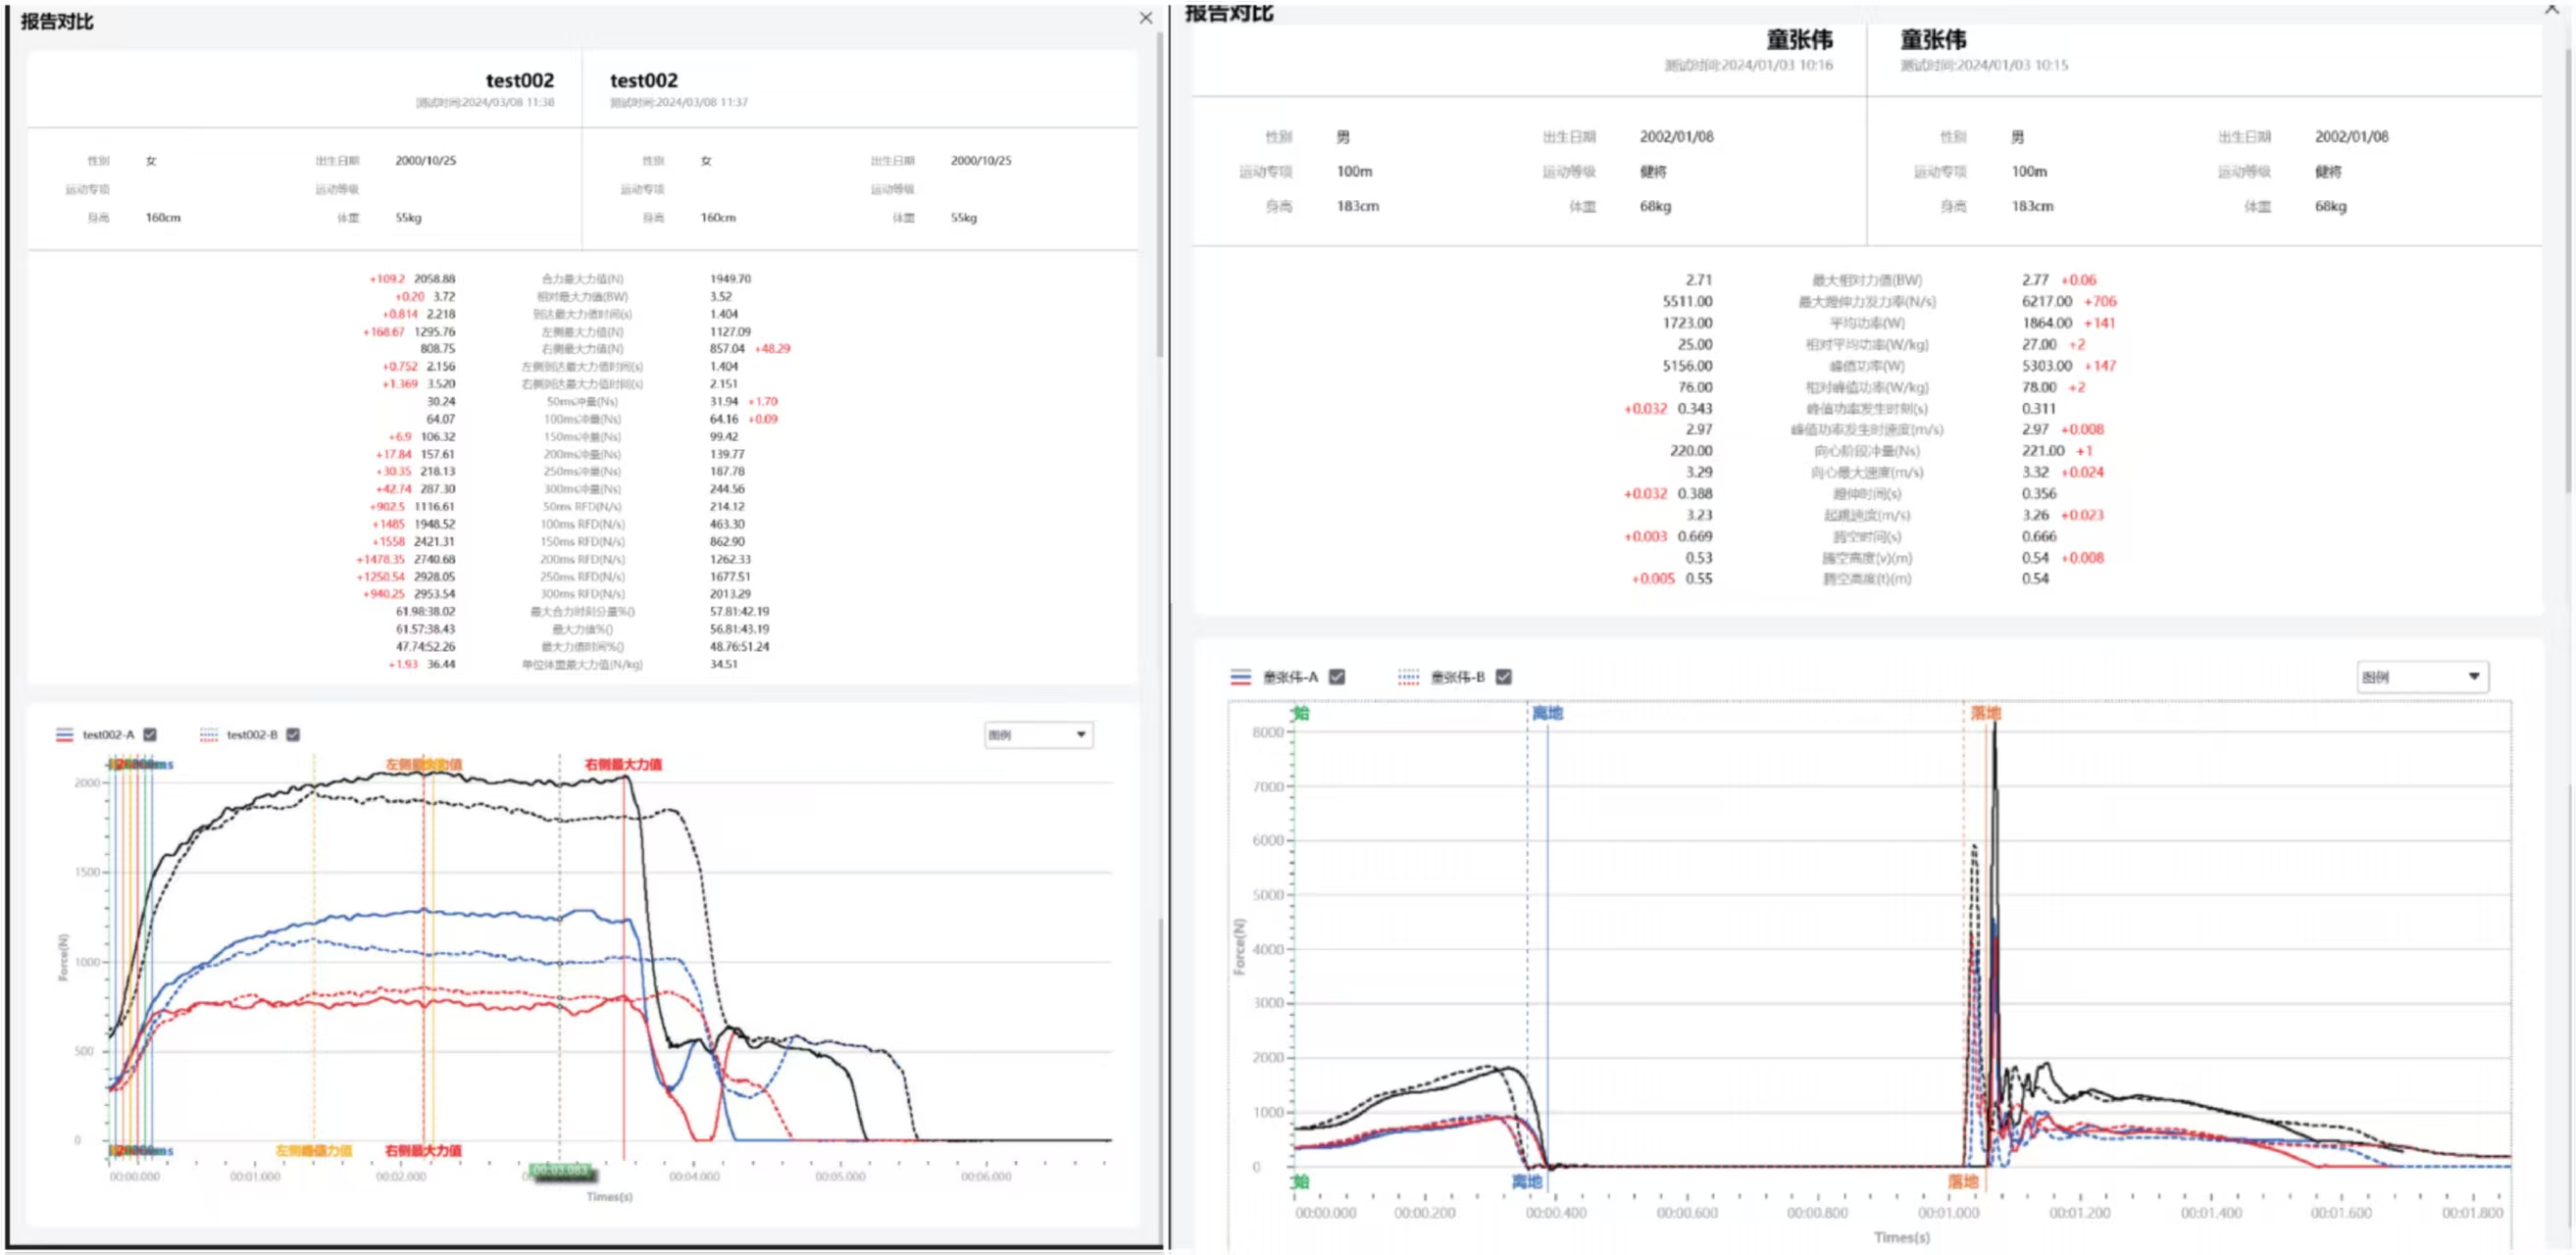Click the value 5303.00
Screen dimensions: 2576x1255
[2047, 366]
